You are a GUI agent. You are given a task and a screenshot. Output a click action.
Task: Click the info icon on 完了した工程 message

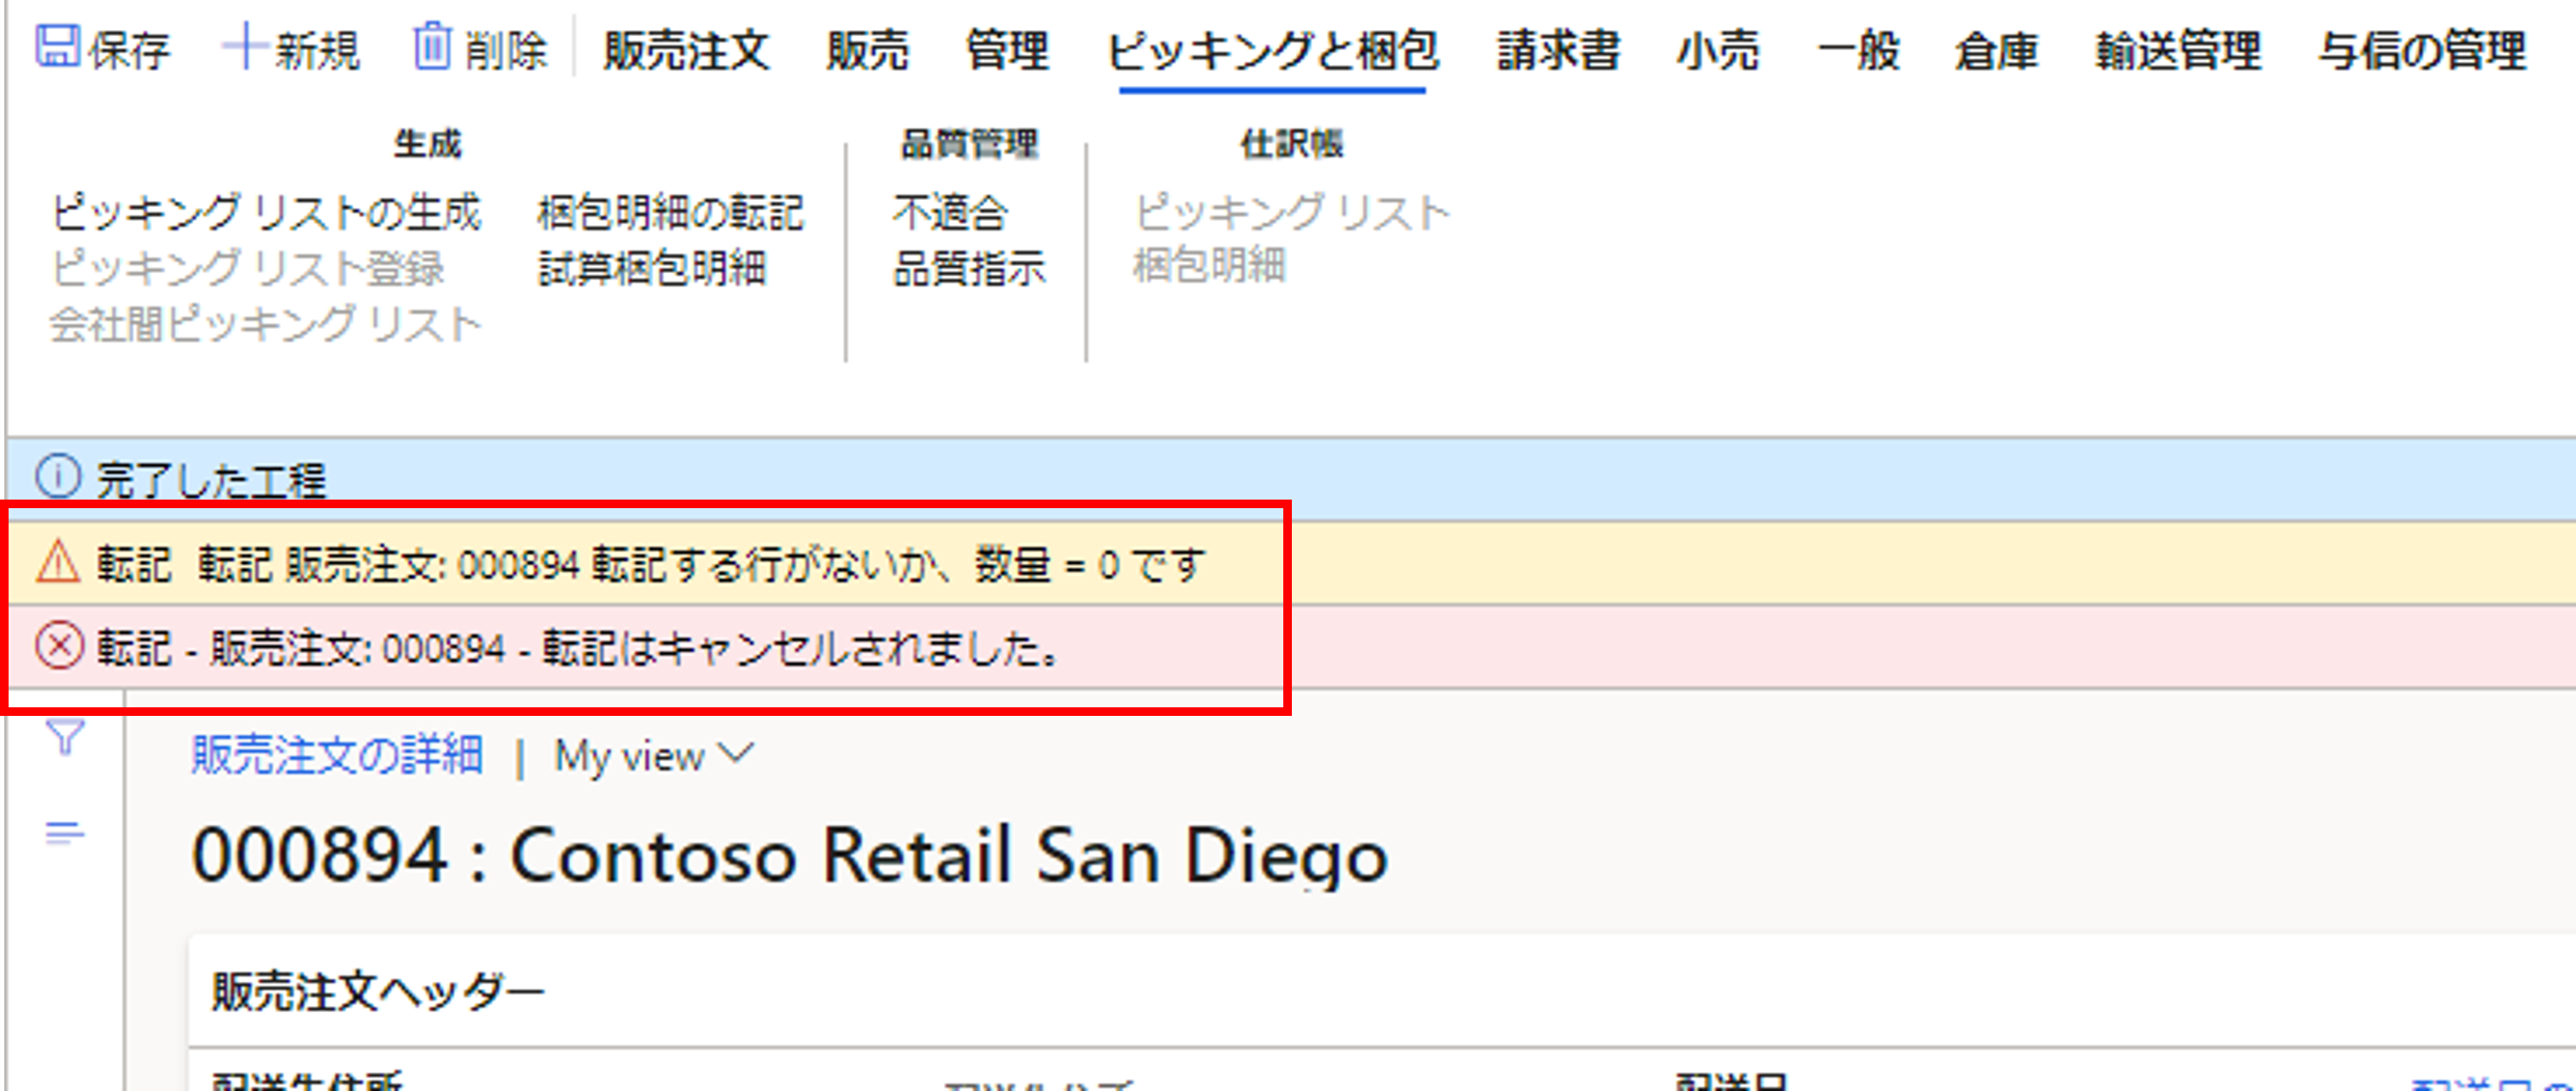[58, 477]
